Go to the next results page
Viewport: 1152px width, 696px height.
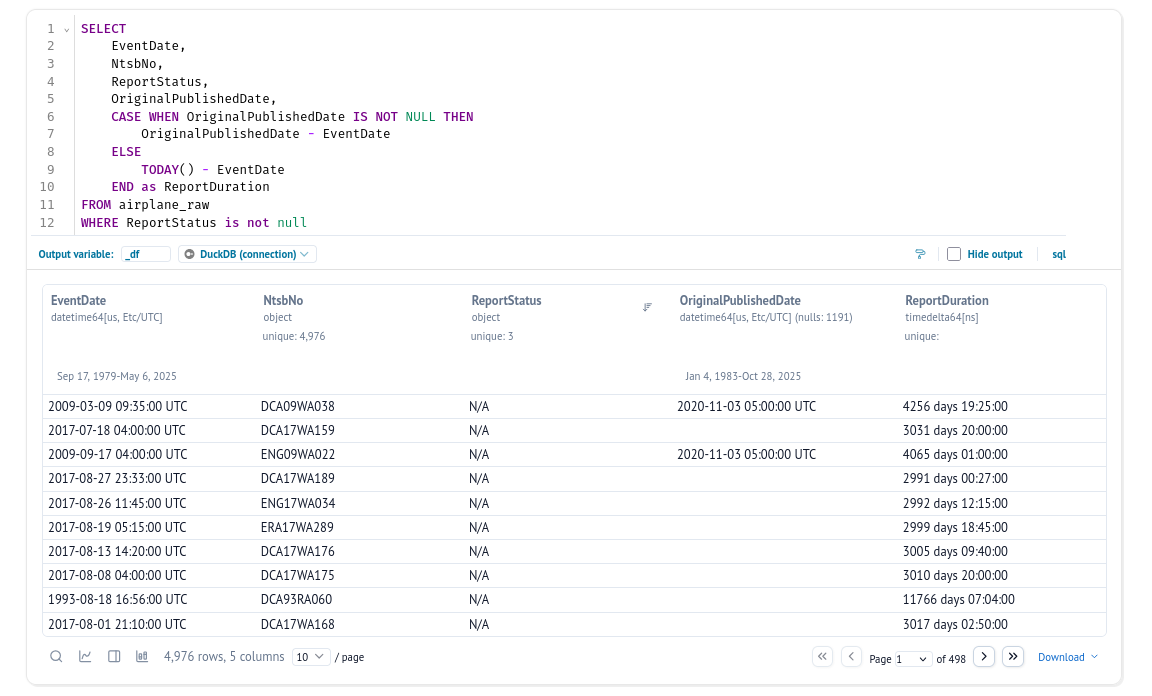(984, 657)
